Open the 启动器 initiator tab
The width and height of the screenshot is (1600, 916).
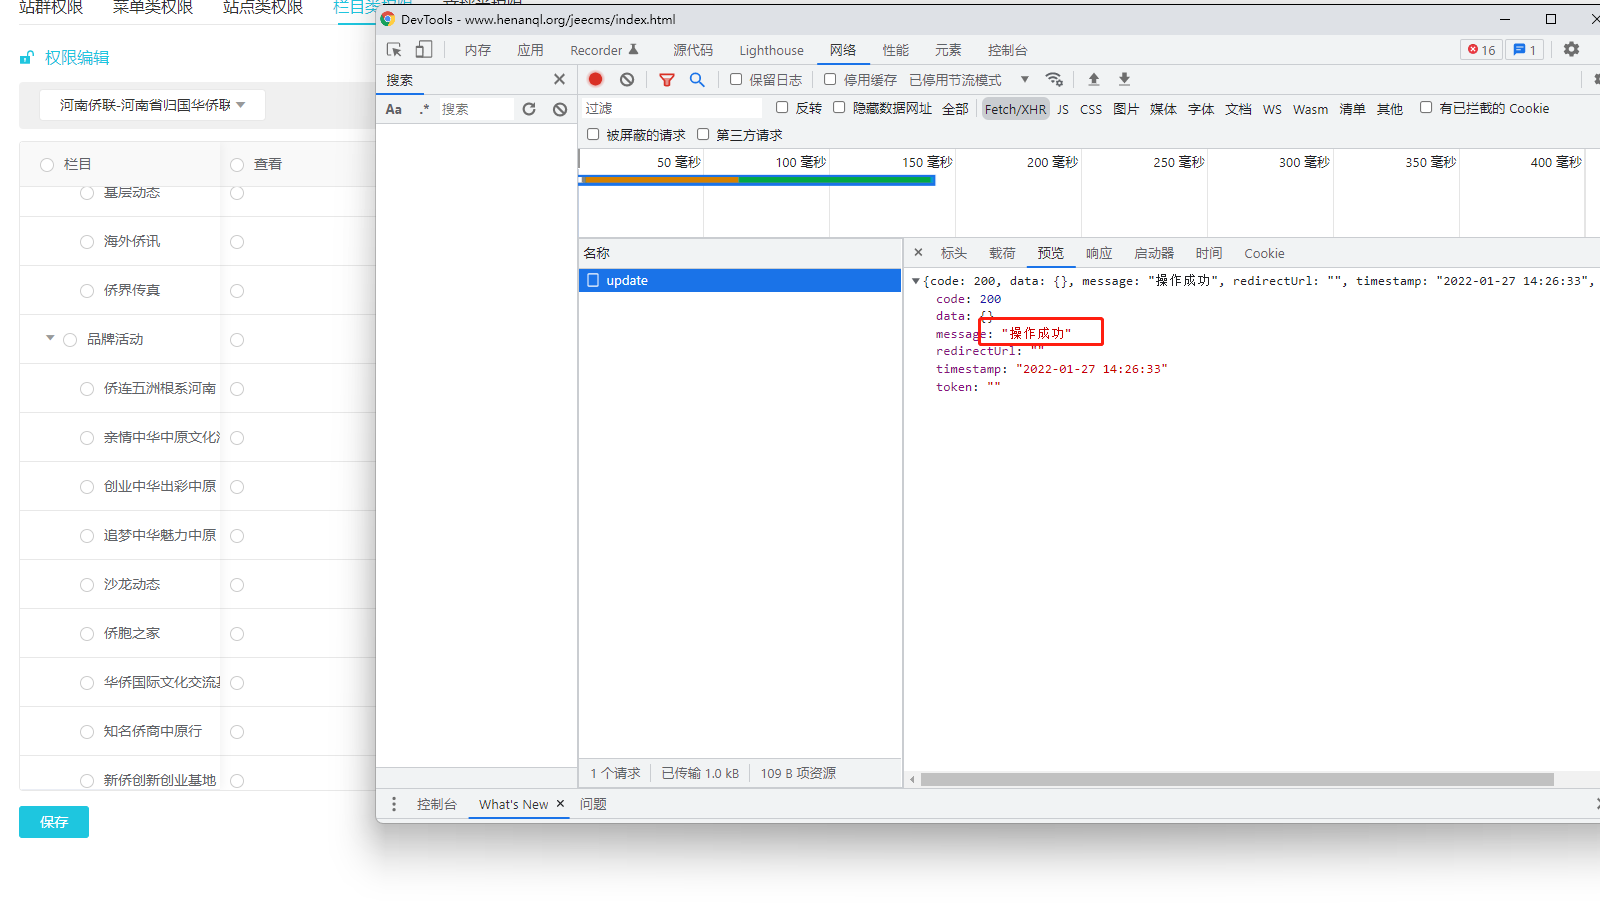click(x=1154, y=253)
